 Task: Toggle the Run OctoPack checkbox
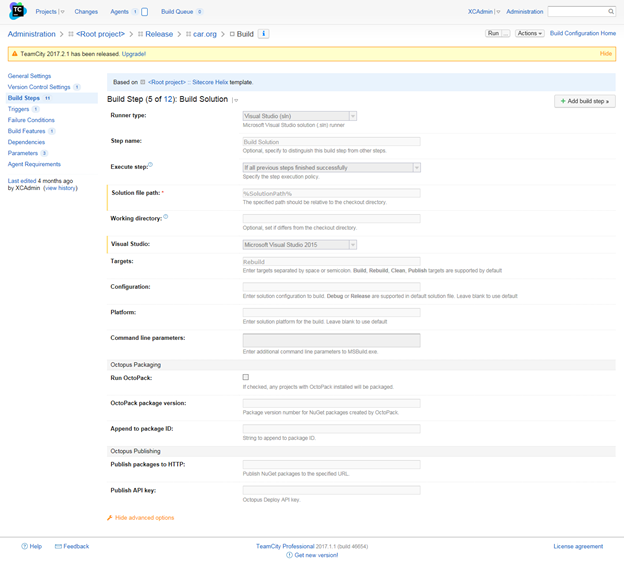(246, 377)
